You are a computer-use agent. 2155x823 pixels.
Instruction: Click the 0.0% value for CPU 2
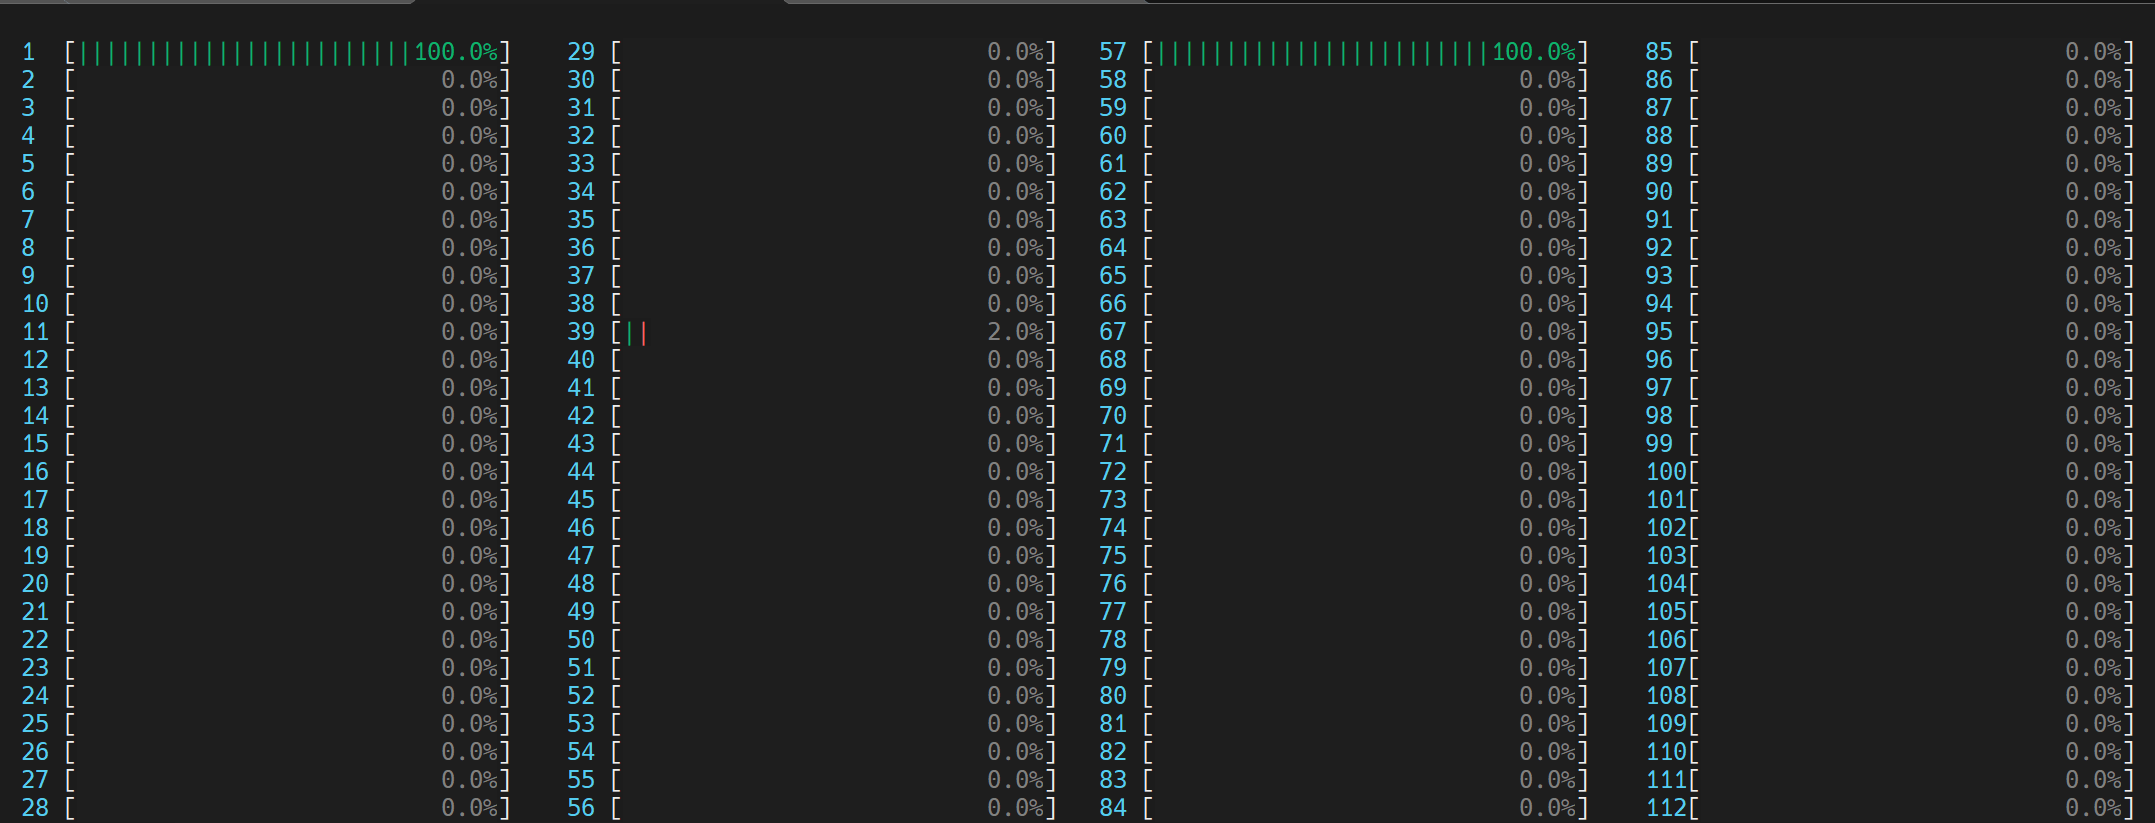tap(469, 80)
